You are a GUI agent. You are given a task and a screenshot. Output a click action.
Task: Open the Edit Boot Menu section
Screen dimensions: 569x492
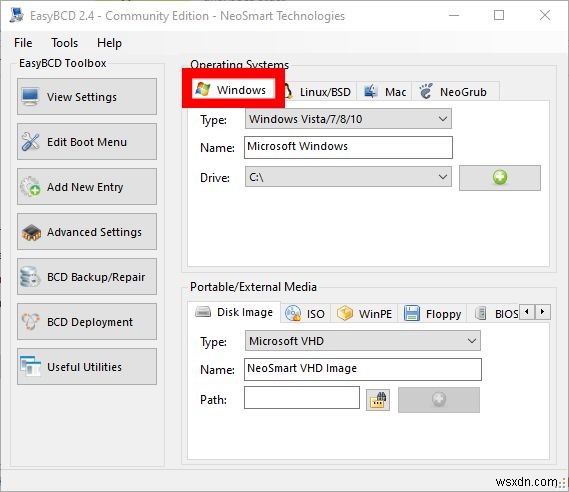[87, 142]
